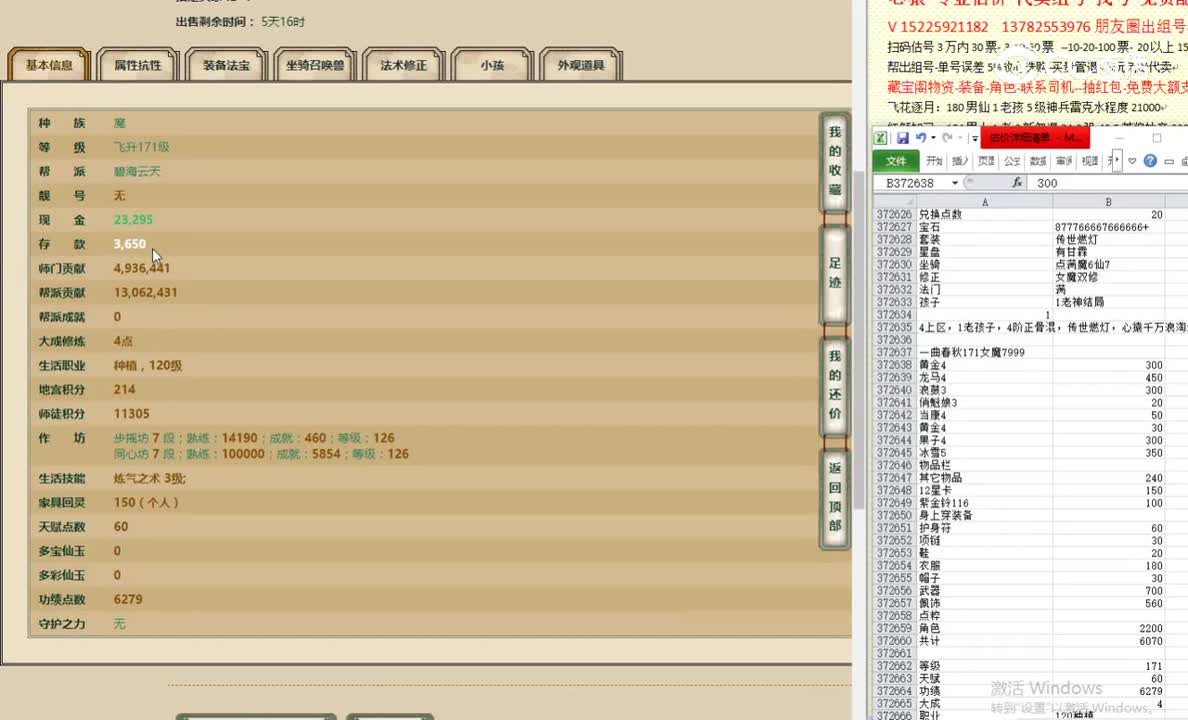Open the Customize Quick Access Toolbar dropdown

coord(975,137)
